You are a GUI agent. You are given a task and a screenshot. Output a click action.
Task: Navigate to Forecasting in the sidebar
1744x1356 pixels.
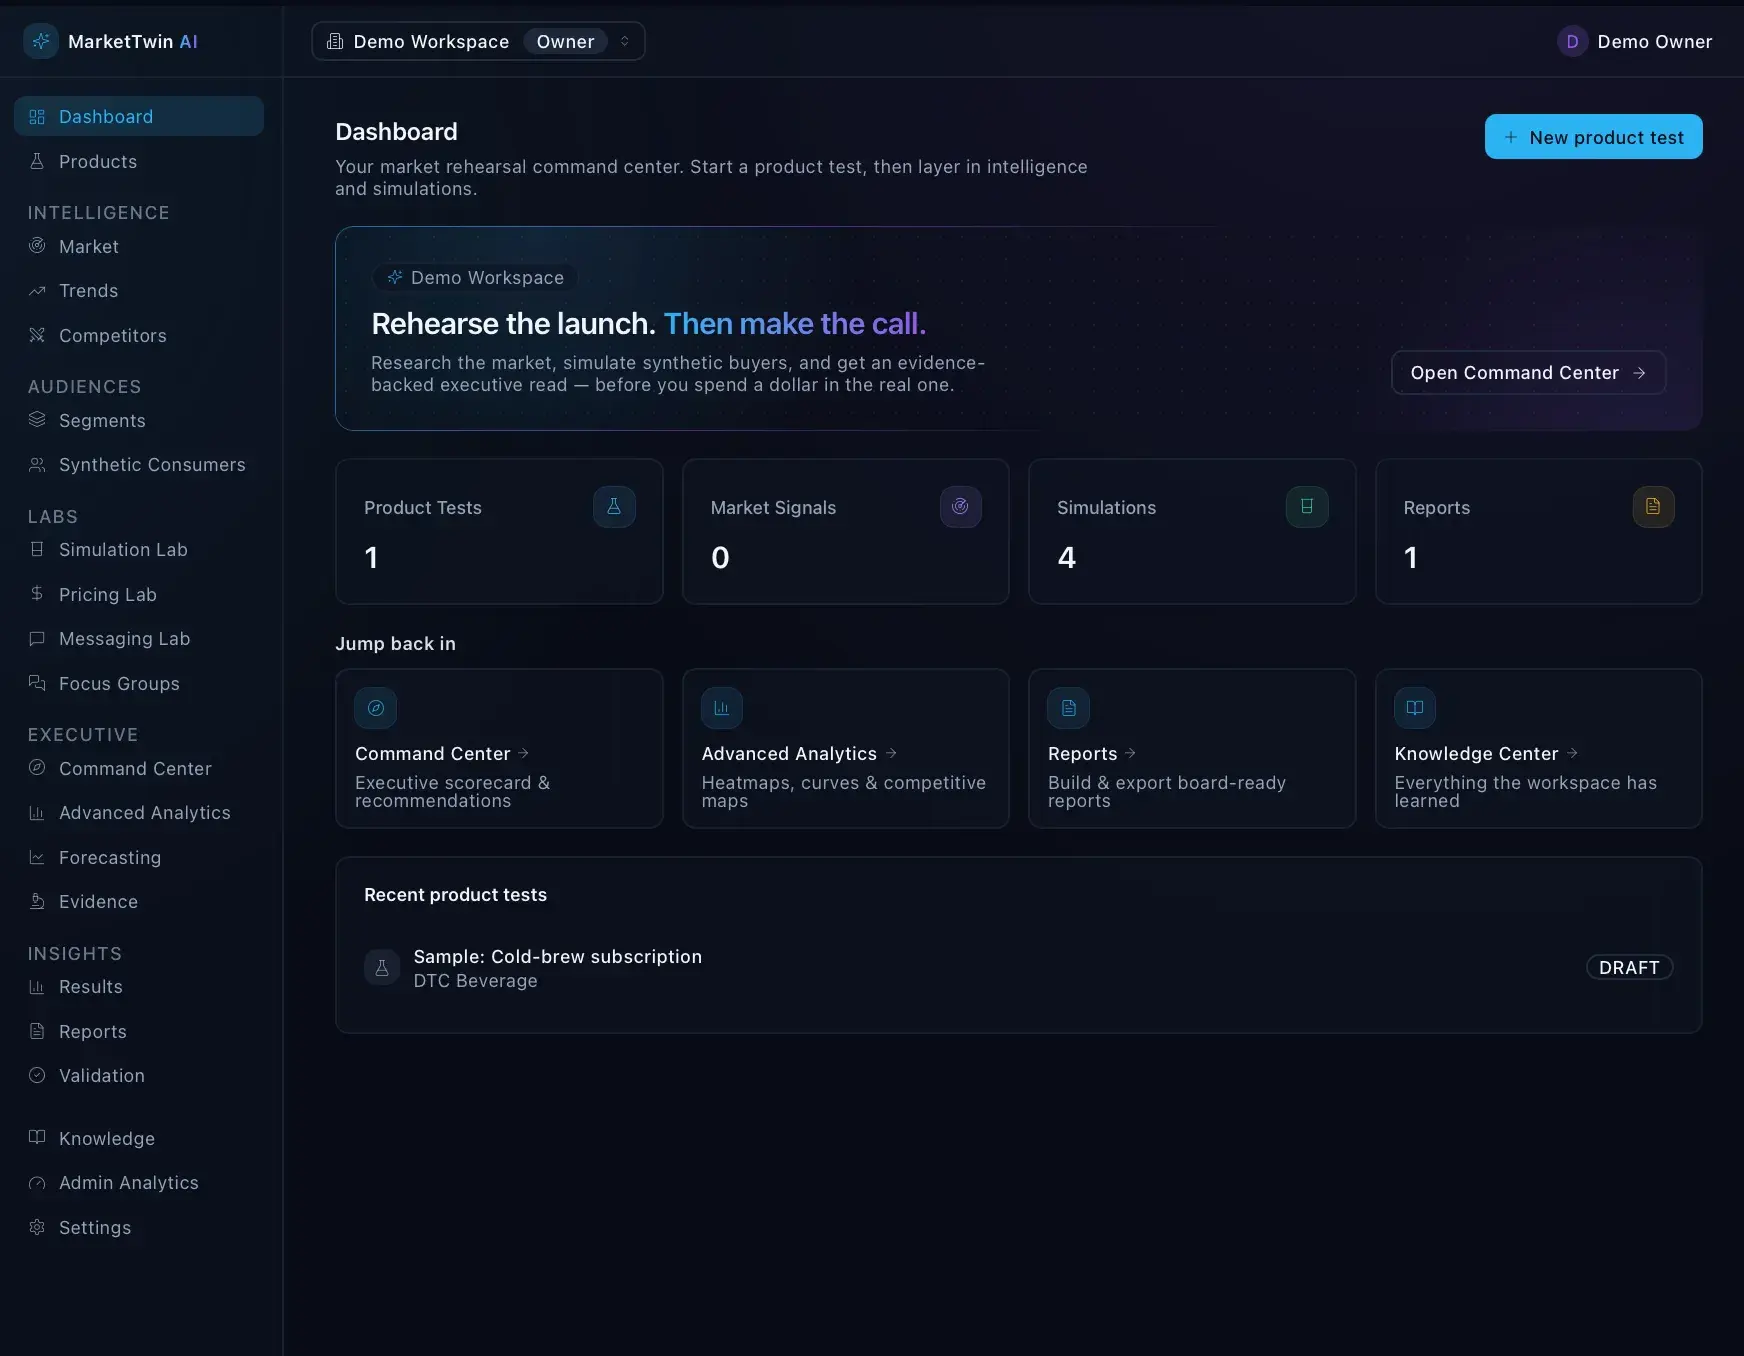[139, 857]
